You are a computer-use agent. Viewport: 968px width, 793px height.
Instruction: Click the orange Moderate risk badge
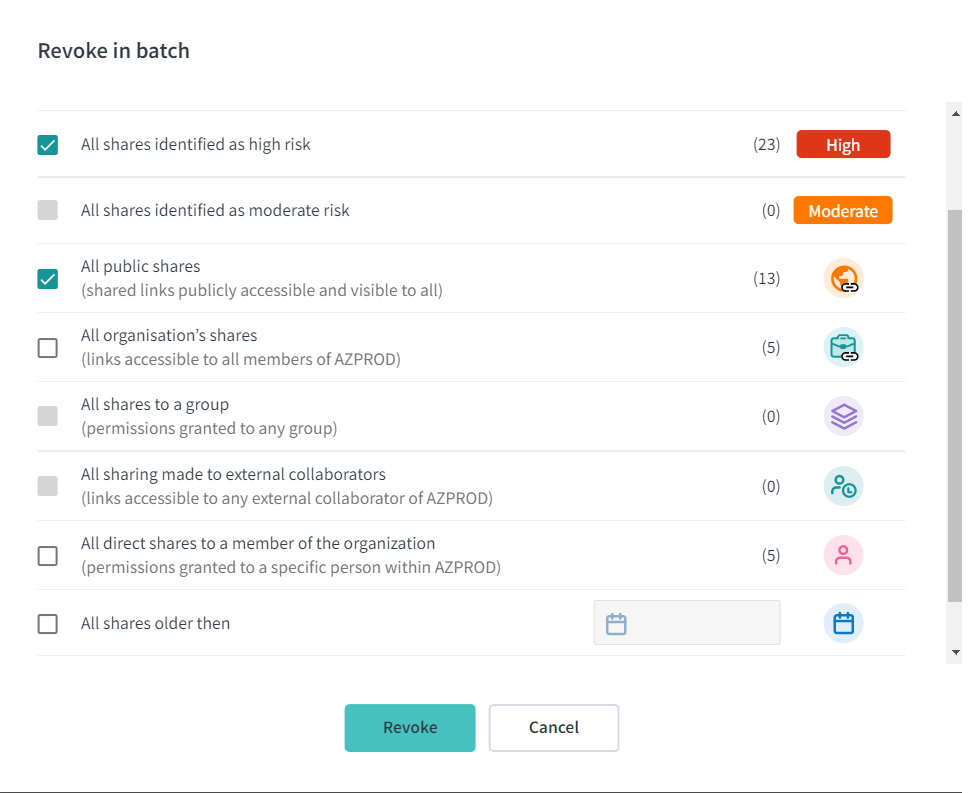843,210
